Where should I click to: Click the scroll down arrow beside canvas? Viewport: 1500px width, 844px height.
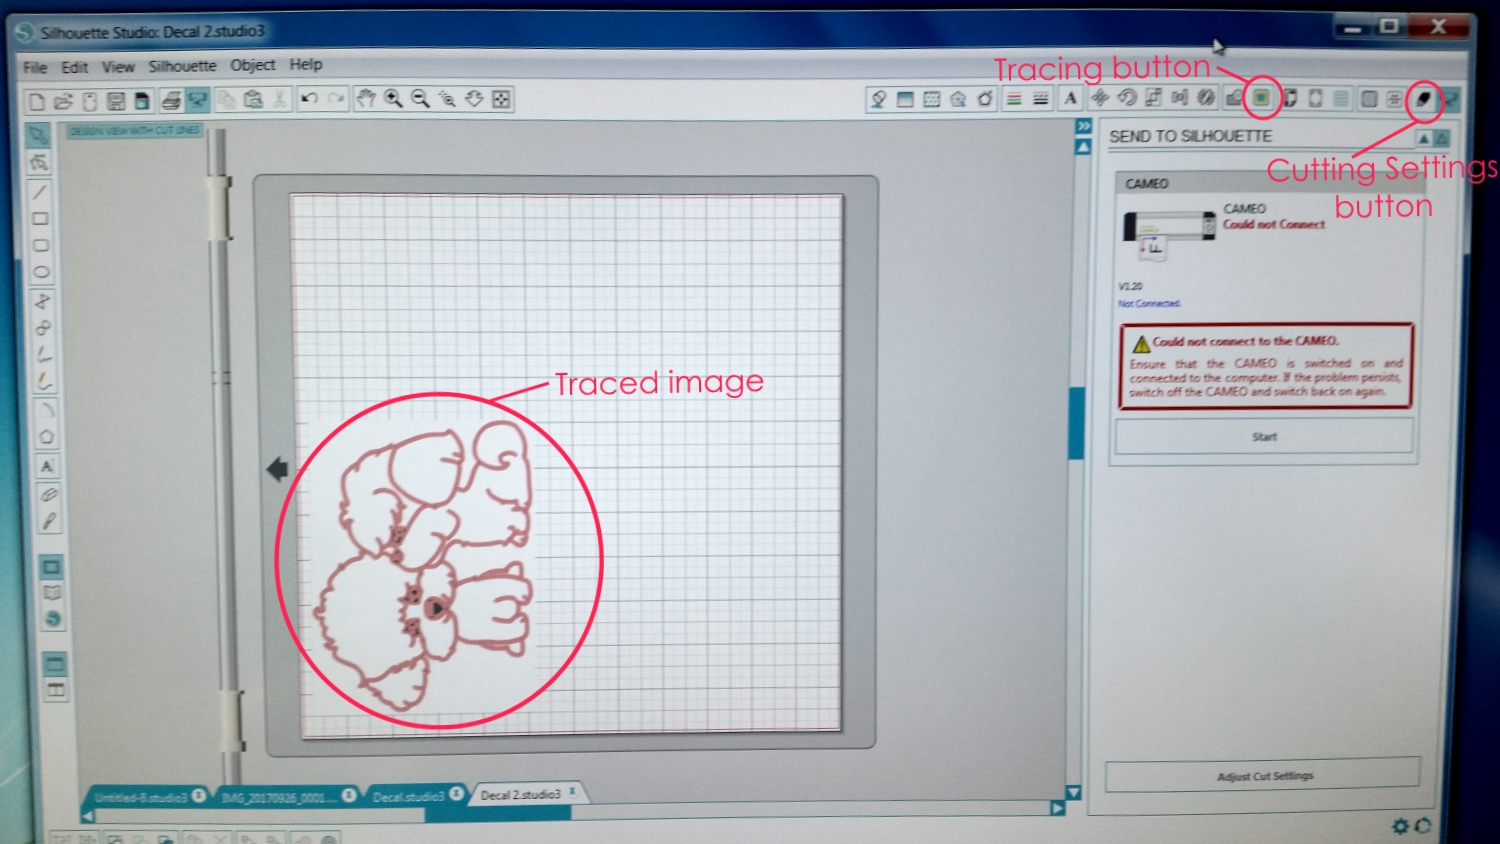(1074, 792)
